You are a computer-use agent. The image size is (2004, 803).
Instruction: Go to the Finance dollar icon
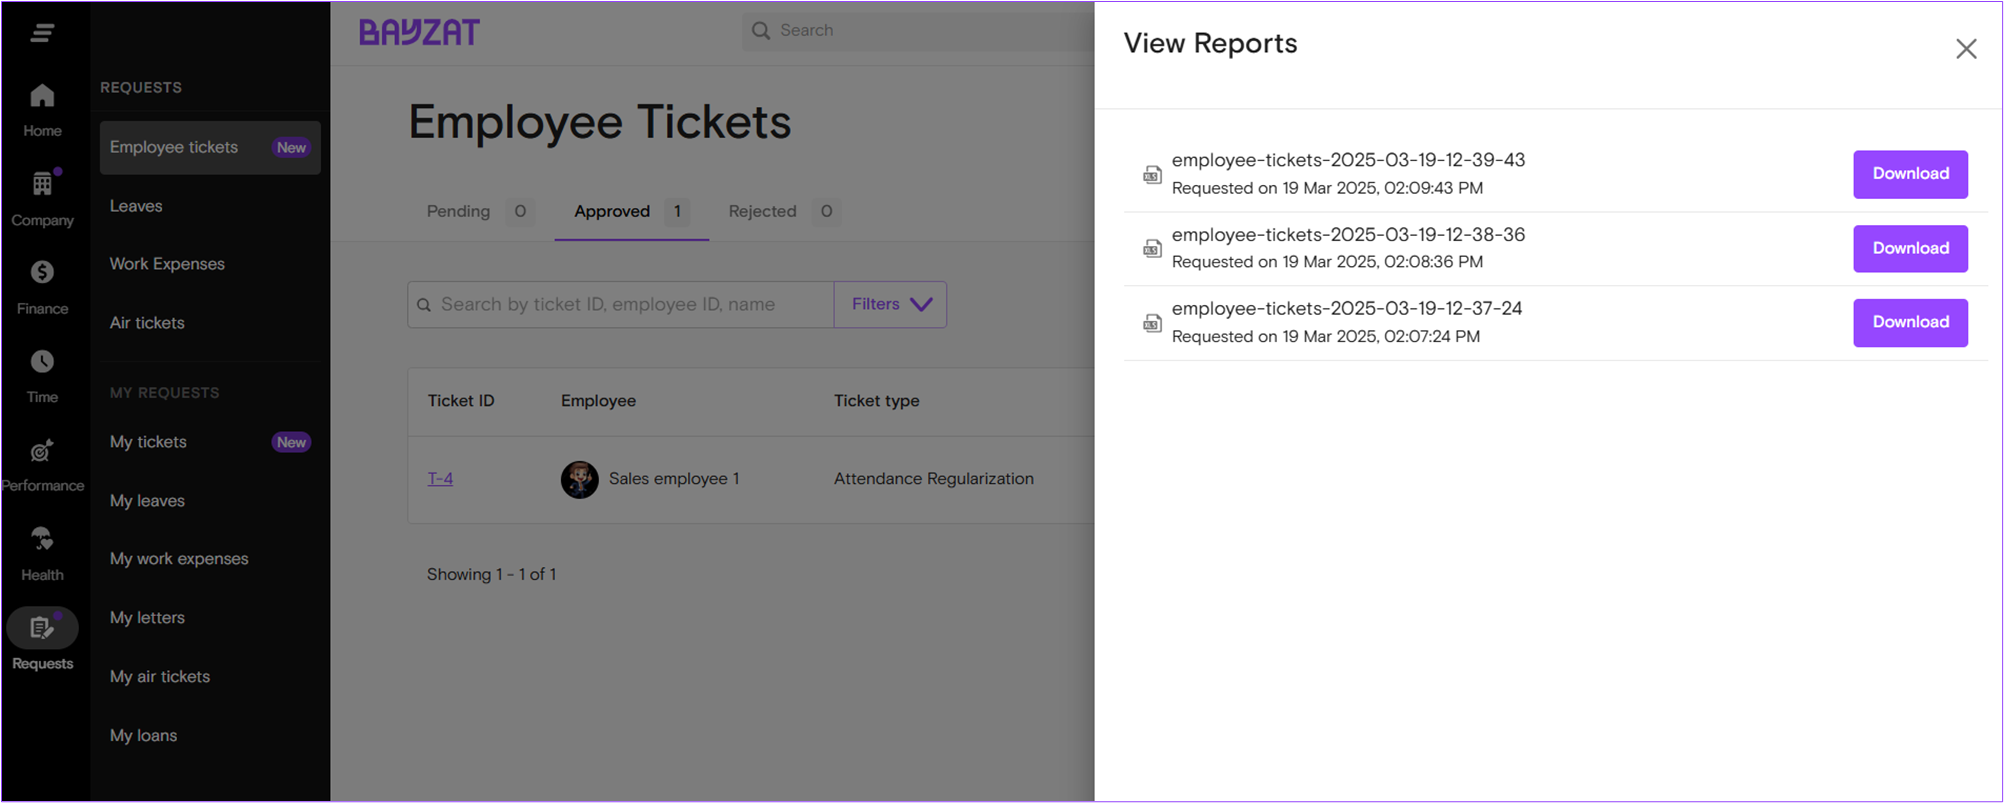tap(42, 273)
